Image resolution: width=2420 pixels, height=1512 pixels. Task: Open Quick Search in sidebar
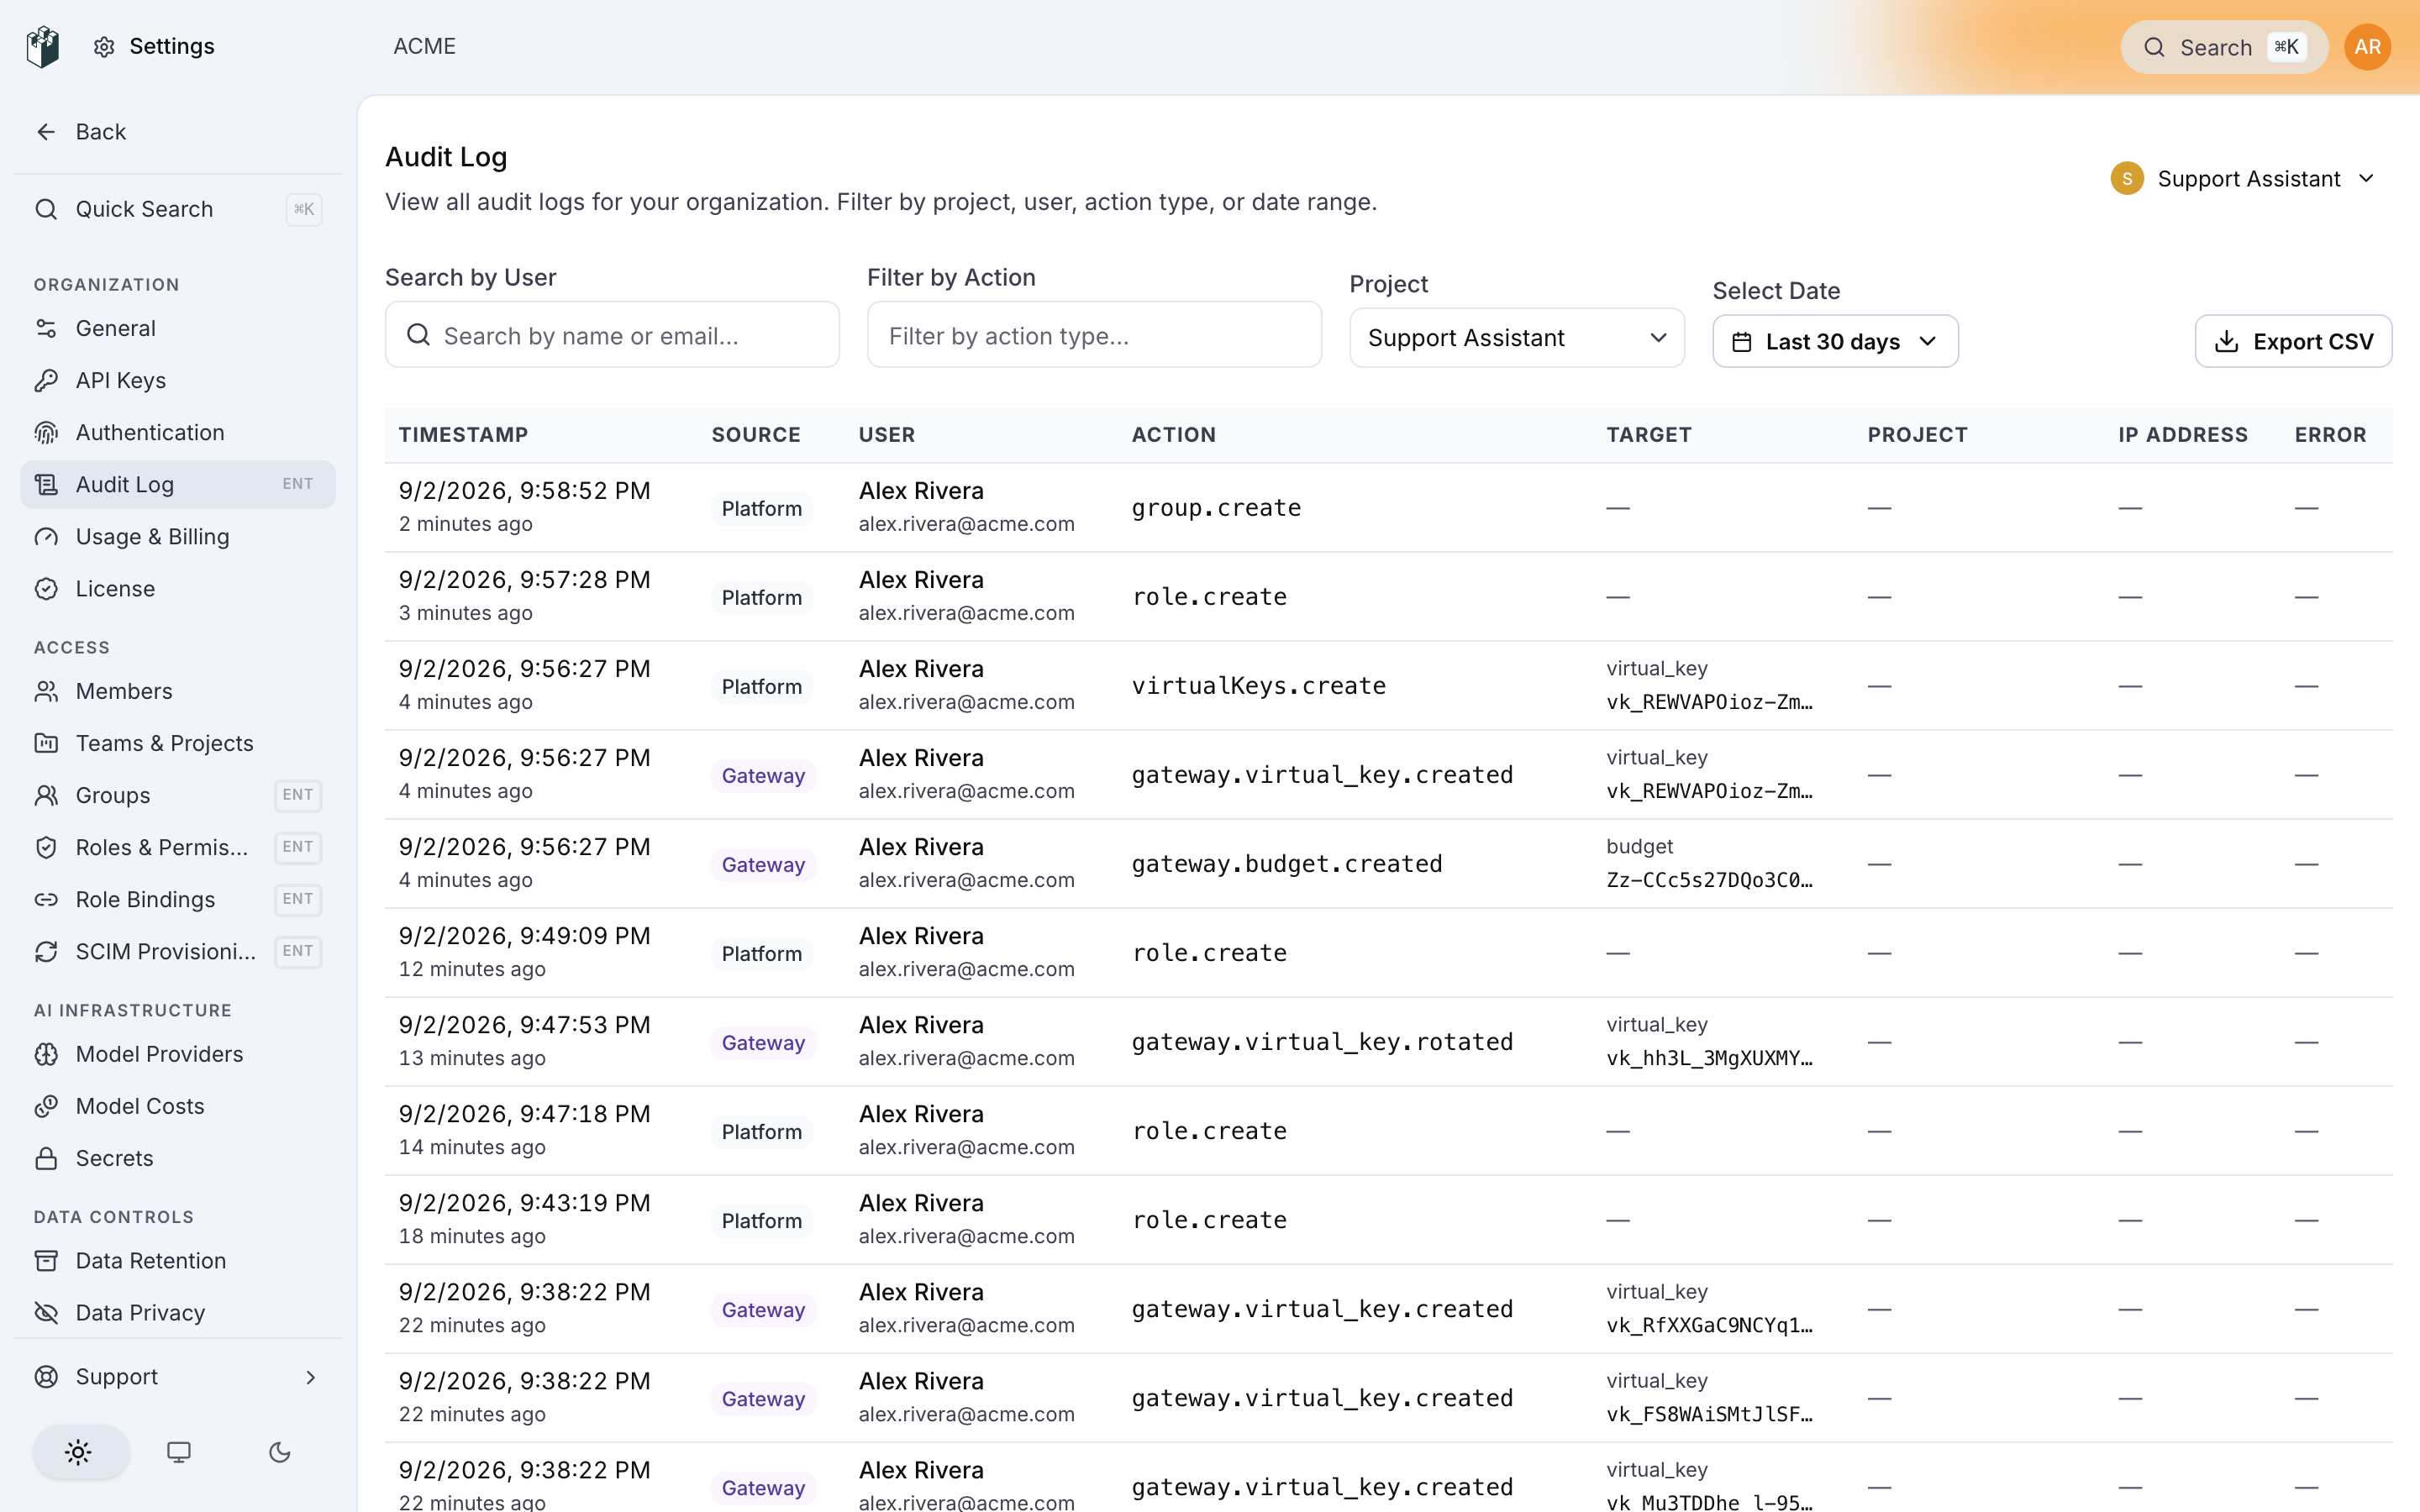coord(178,209)
